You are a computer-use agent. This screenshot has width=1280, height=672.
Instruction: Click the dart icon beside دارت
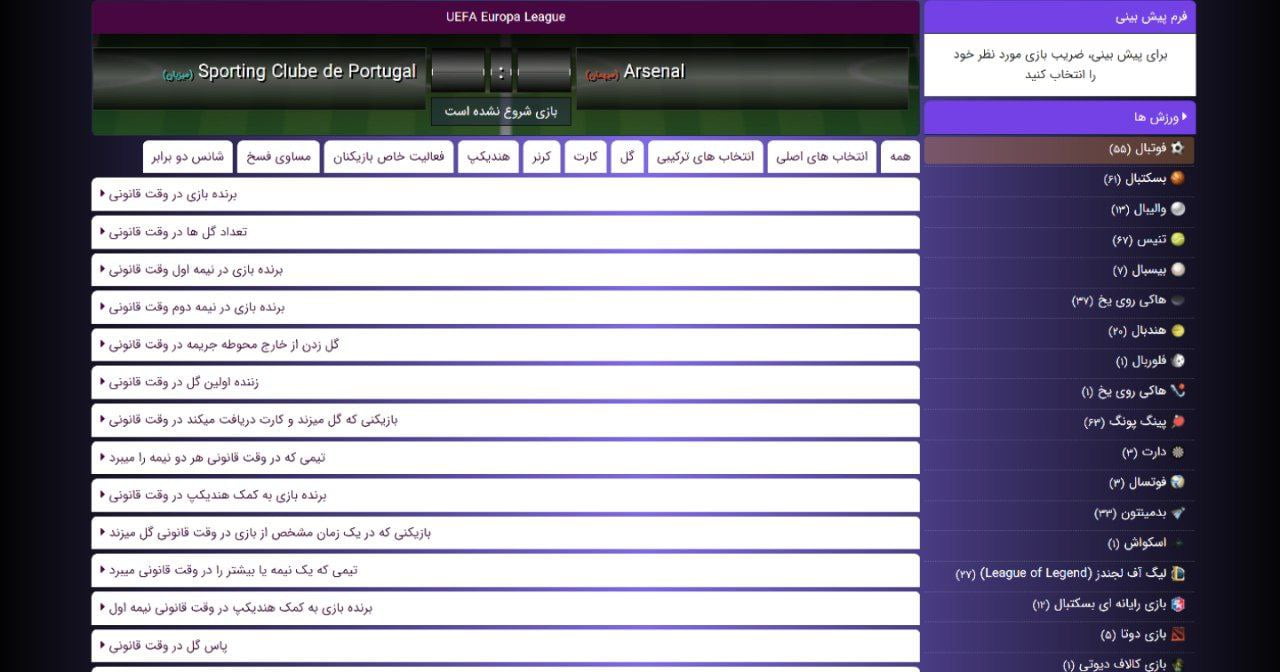coord(1177,452)
